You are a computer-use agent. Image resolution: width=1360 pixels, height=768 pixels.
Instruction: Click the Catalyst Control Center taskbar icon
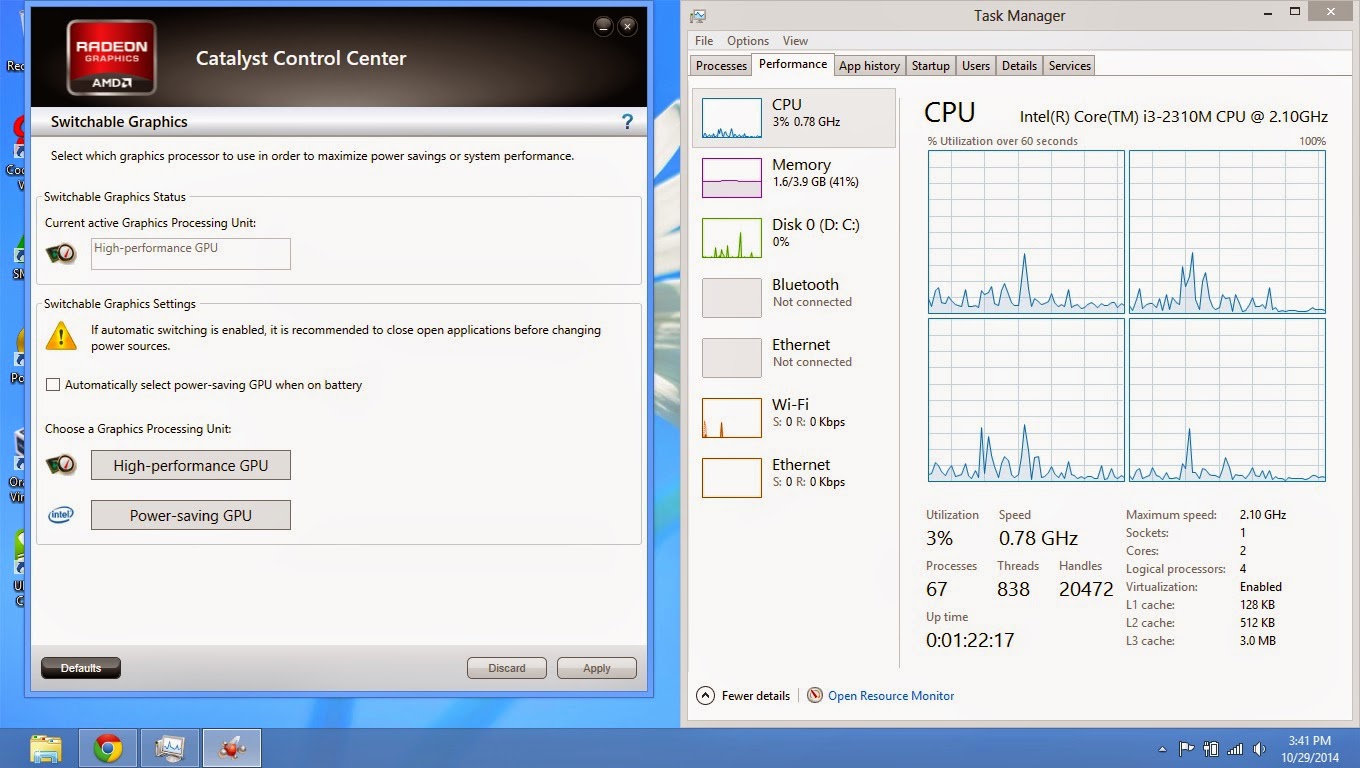coord(232,748)
